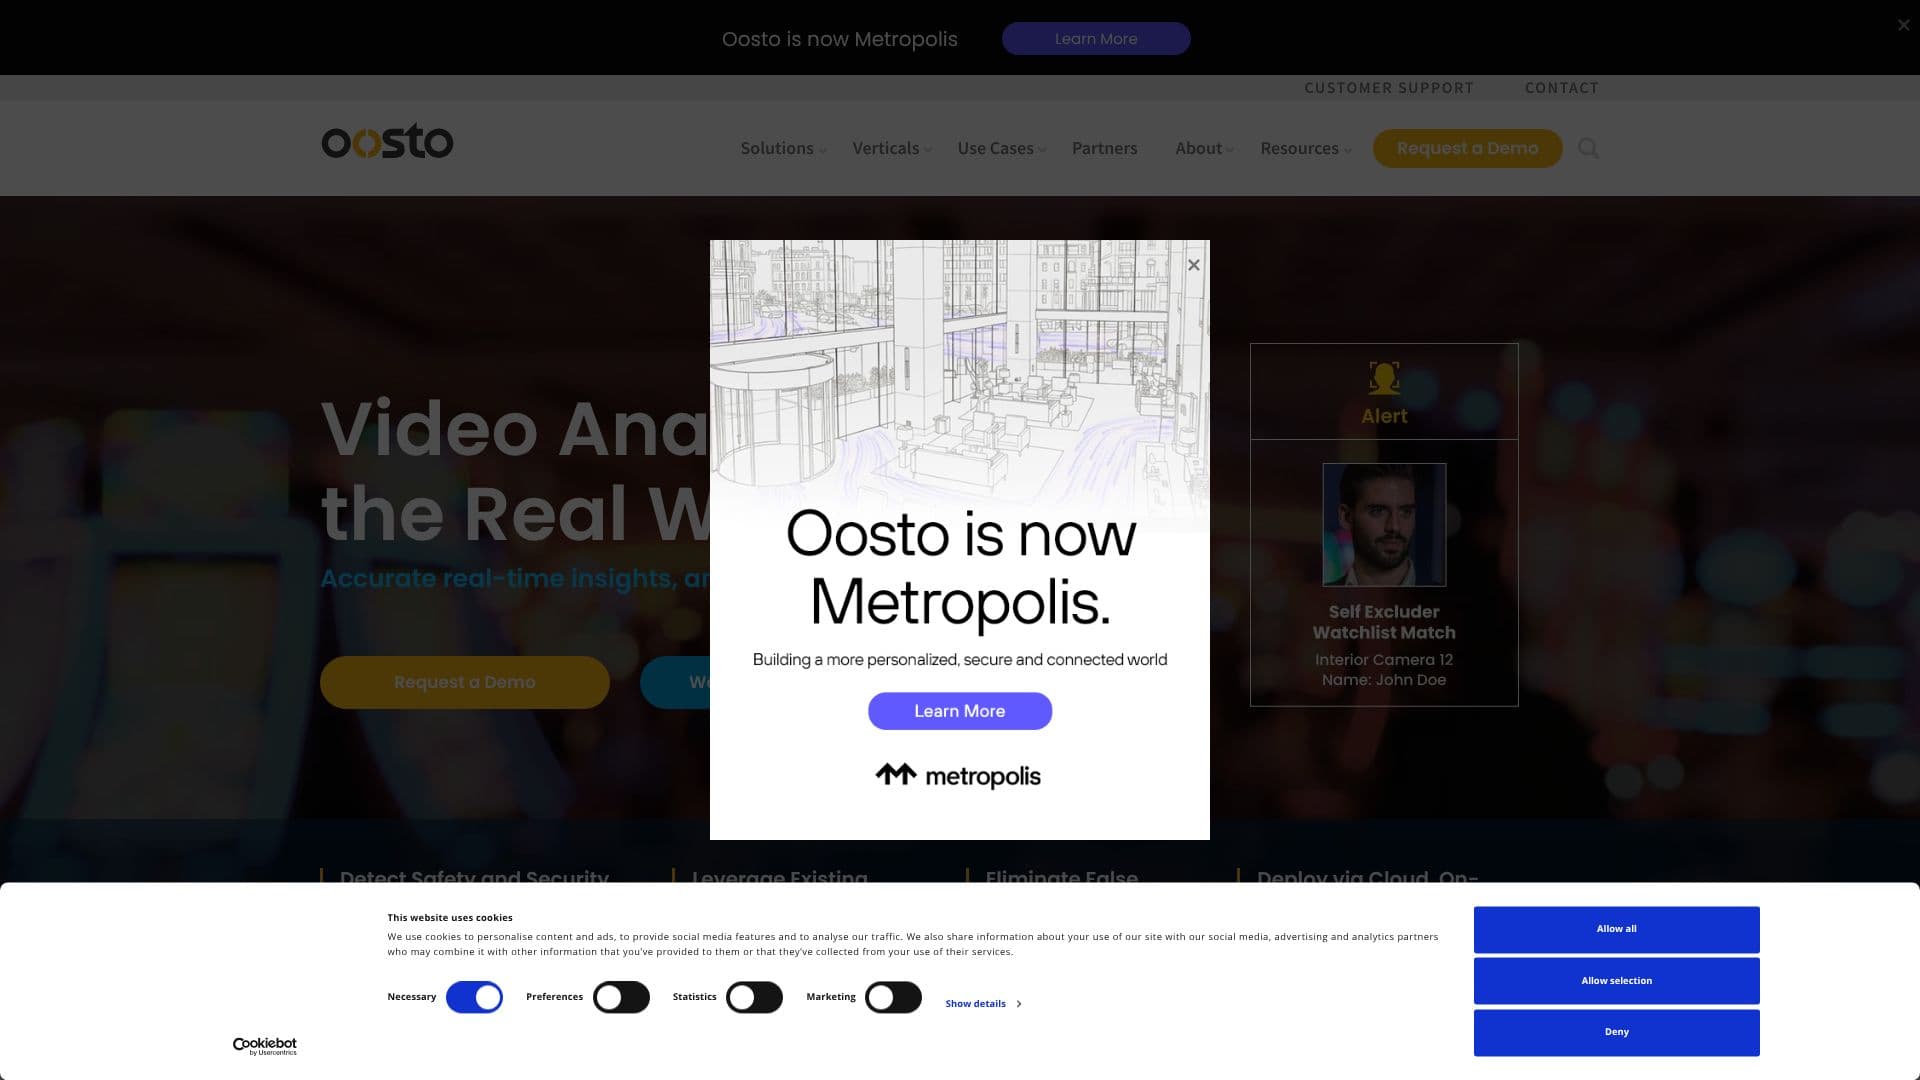
Task: Click "Self Excluder Watchlist Match" text
Action: [1384, 622]
